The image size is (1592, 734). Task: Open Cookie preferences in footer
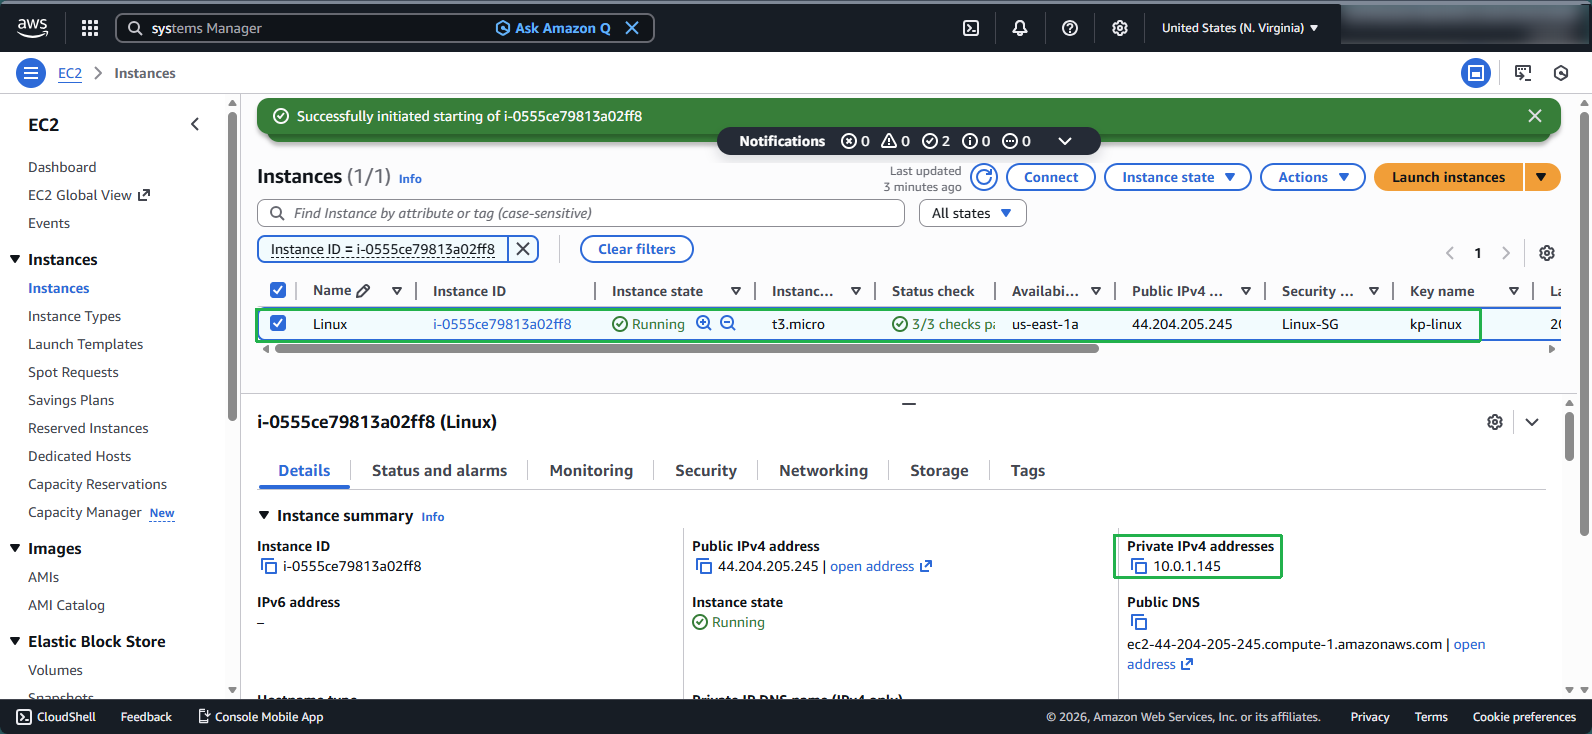click(x=1524, y=717)
